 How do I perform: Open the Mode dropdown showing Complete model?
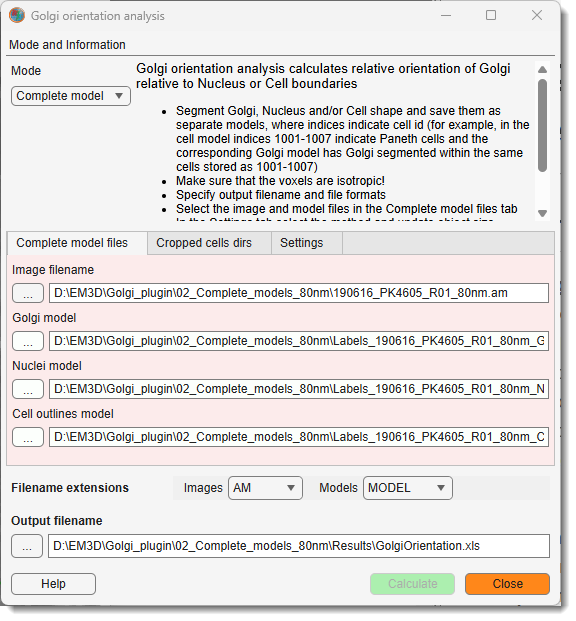click(71, 96)
